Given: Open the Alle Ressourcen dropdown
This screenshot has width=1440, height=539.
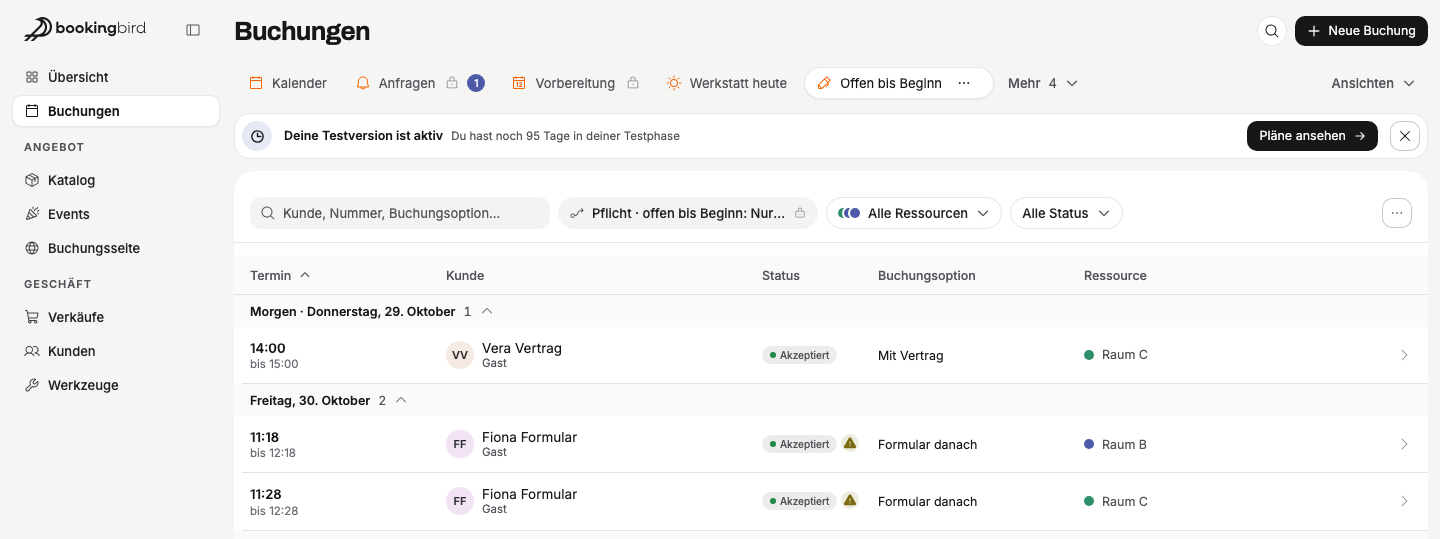Looking at the screenshot, I should 914,213.
